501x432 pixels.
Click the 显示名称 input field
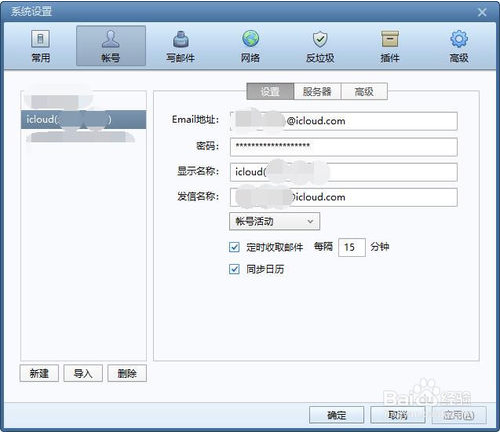pyautogui.click(x=344, y=172)
